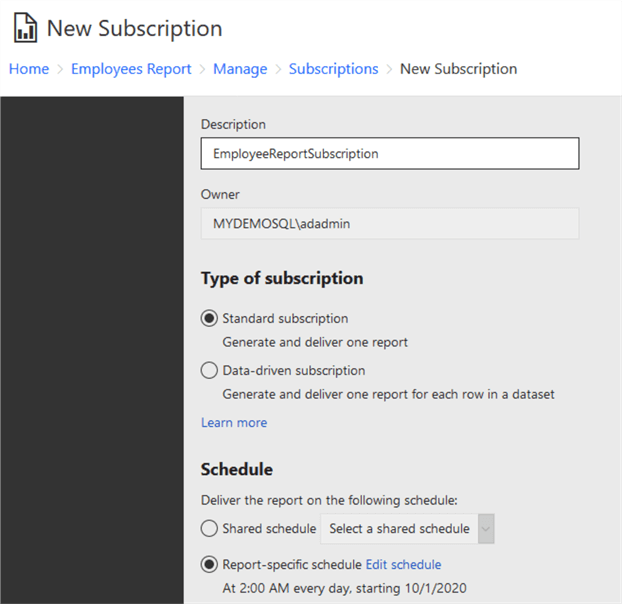The height and width of the screenshot is (604, 622).
Task: Click the Edit schedule link
Action: [403, 565]
